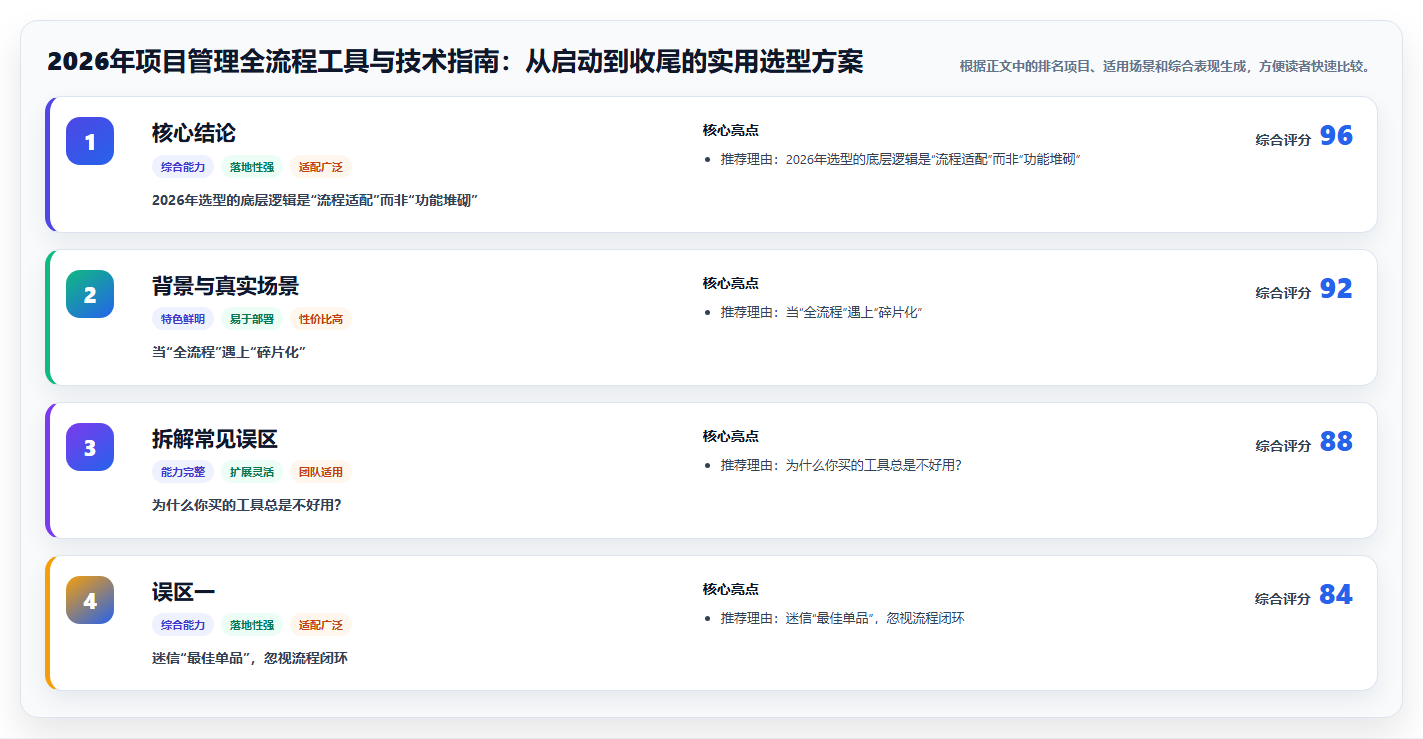Open the 核心结论 card title
1423x739 pixels.
coord(194,133)
